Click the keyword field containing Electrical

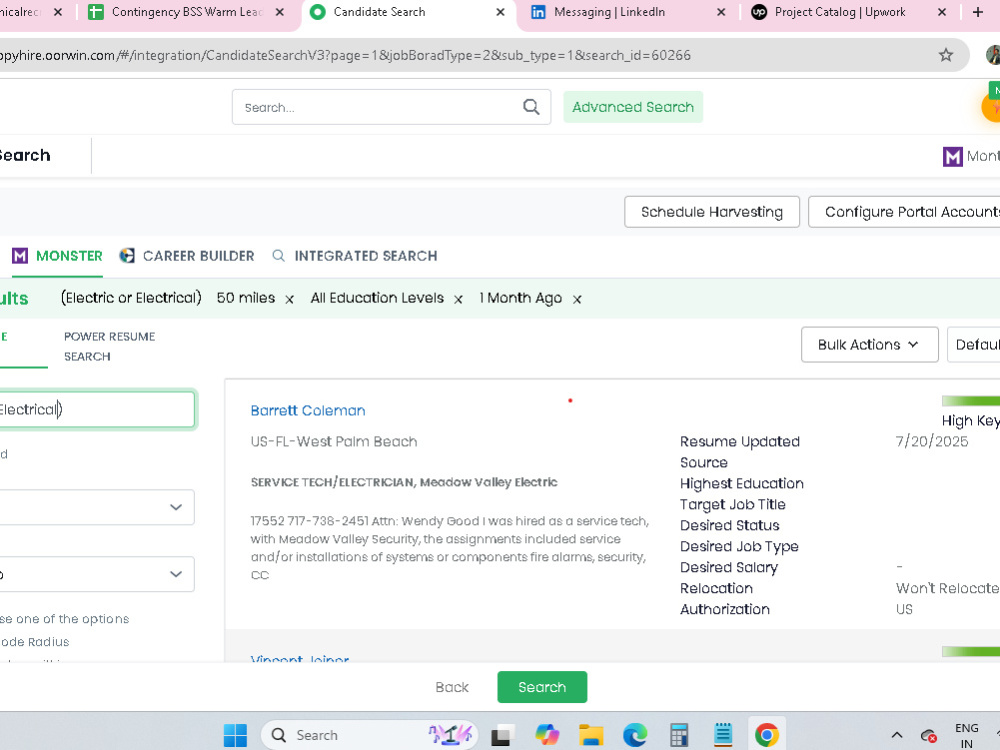[96, 409]
